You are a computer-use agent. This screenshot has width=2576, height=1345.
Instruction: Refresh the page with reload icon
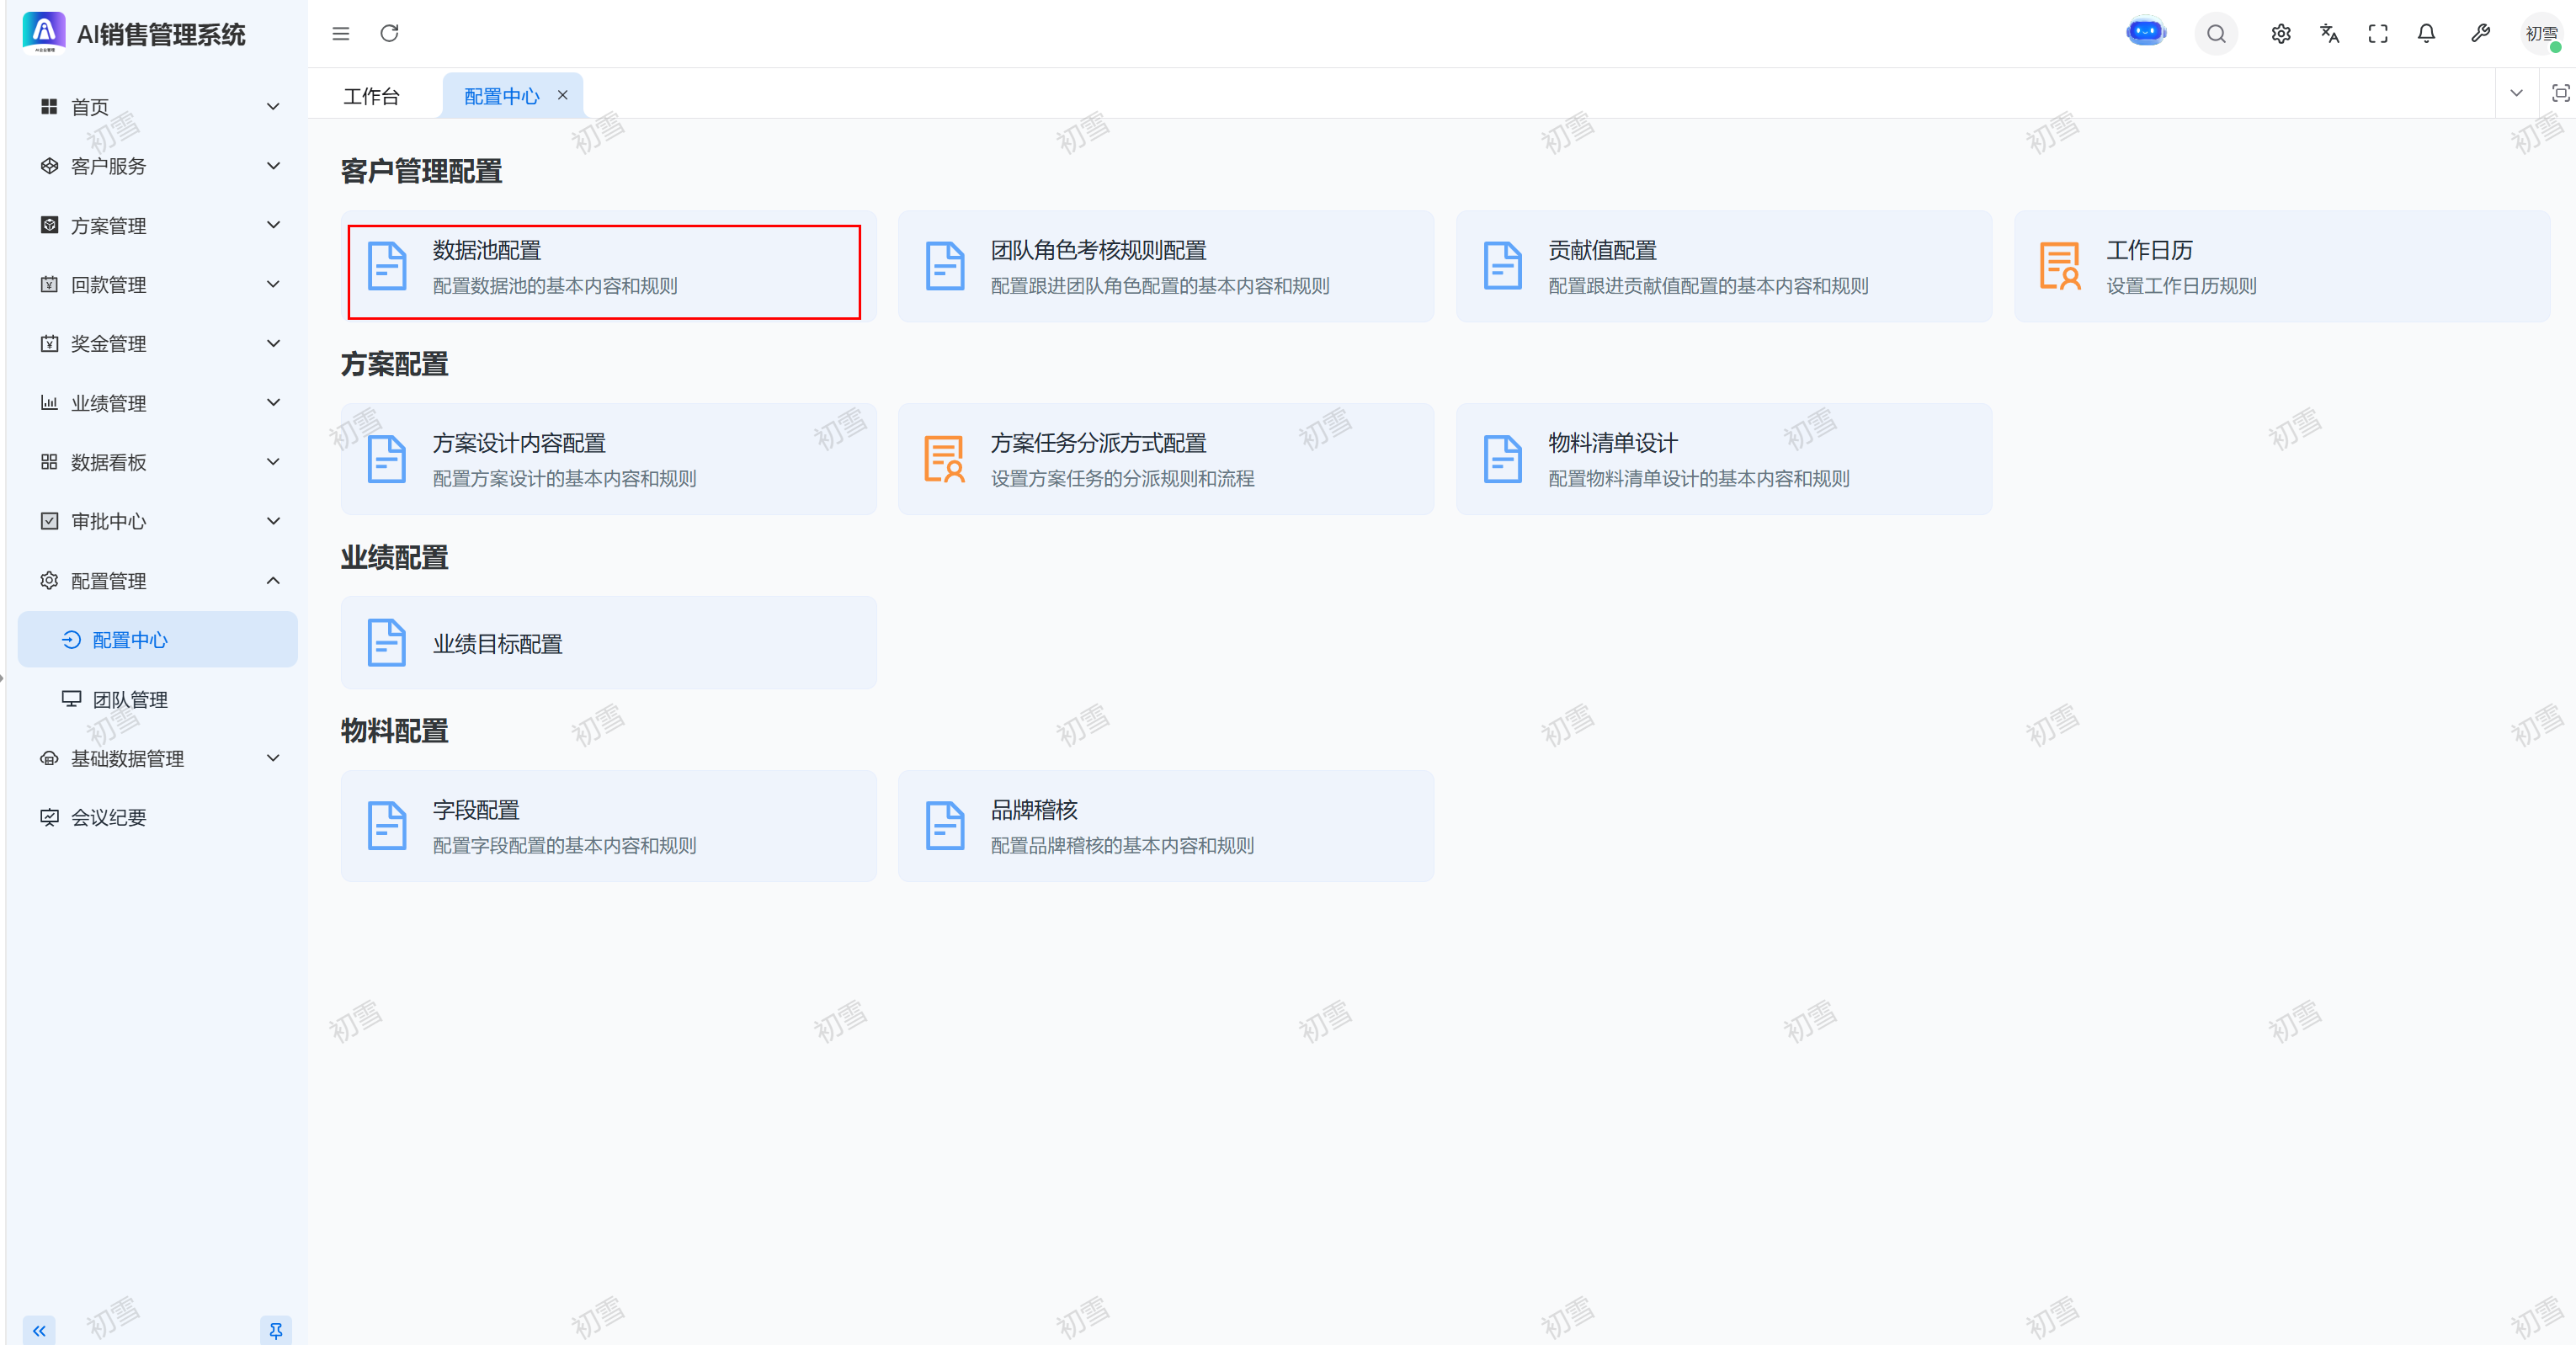[x=389, y=34]
